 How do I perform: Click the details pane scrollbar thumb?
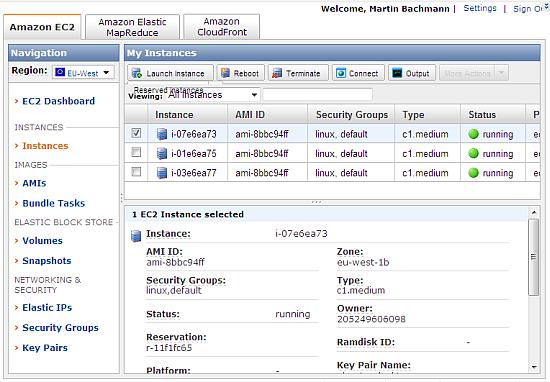[534, 257]
